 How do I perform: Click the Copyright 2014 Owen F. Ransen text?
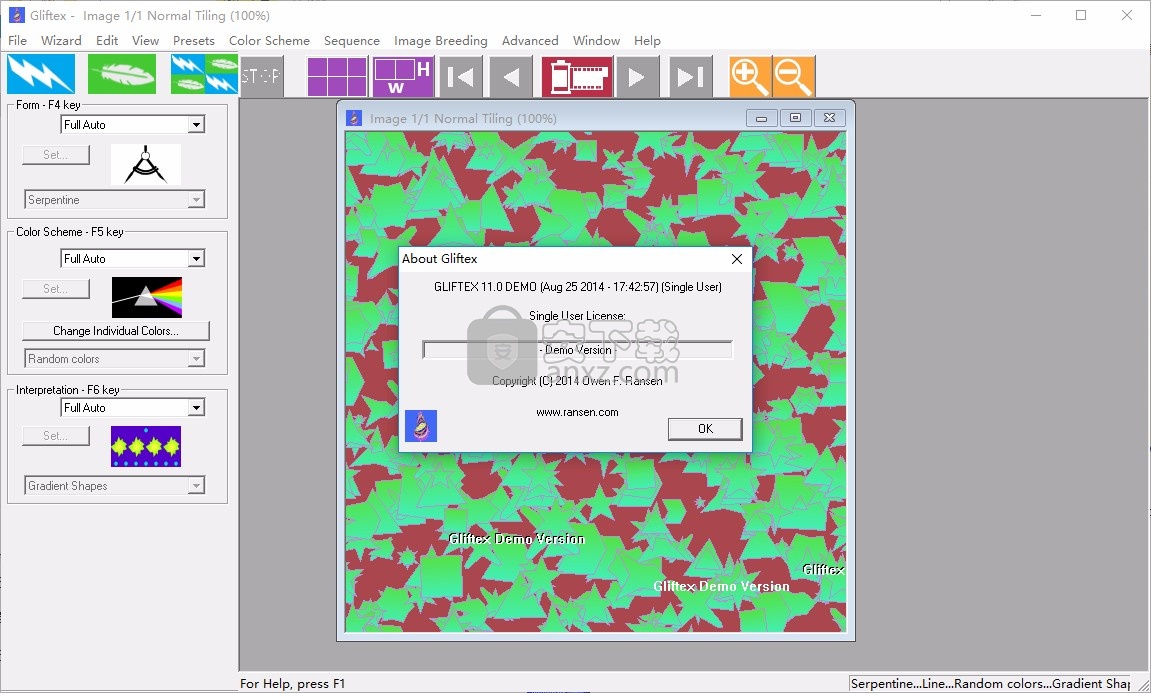[577, 381]
